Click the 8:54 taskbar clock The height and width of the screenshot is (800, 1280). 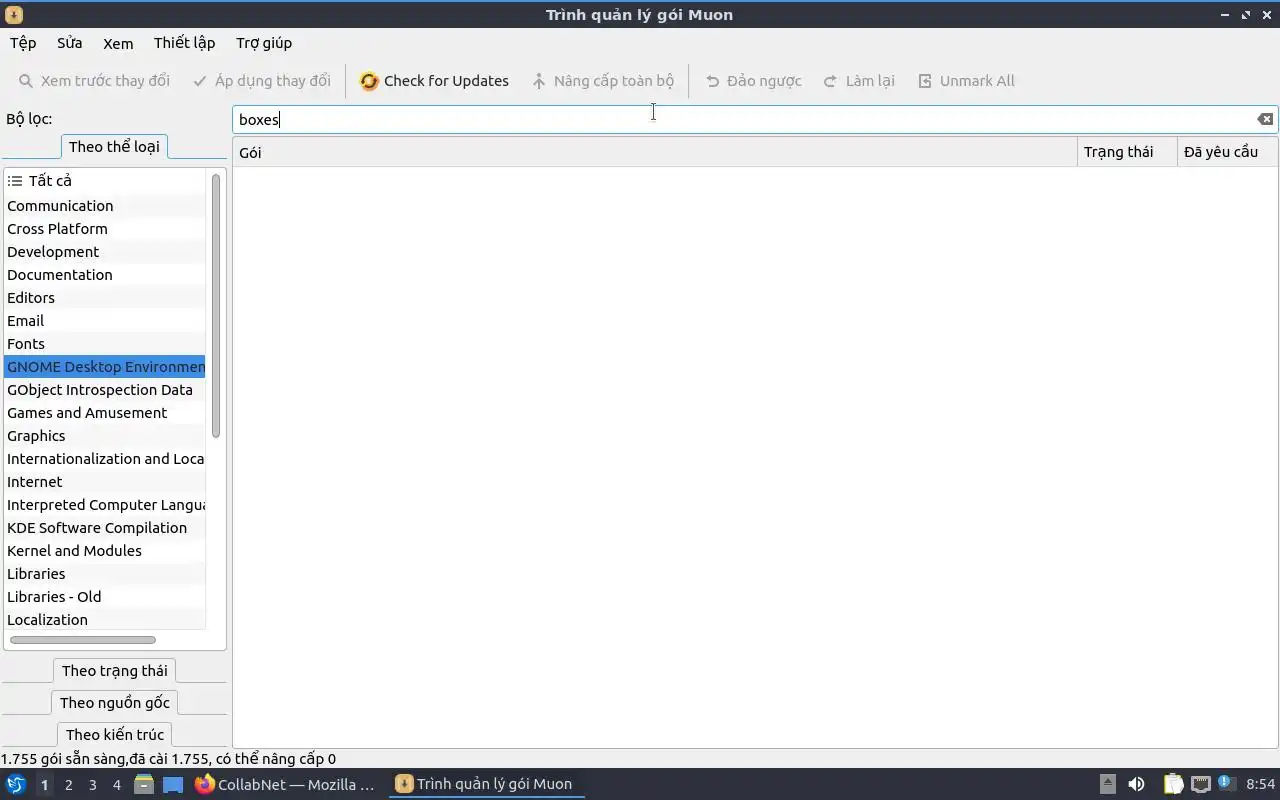coord(1260,785)
